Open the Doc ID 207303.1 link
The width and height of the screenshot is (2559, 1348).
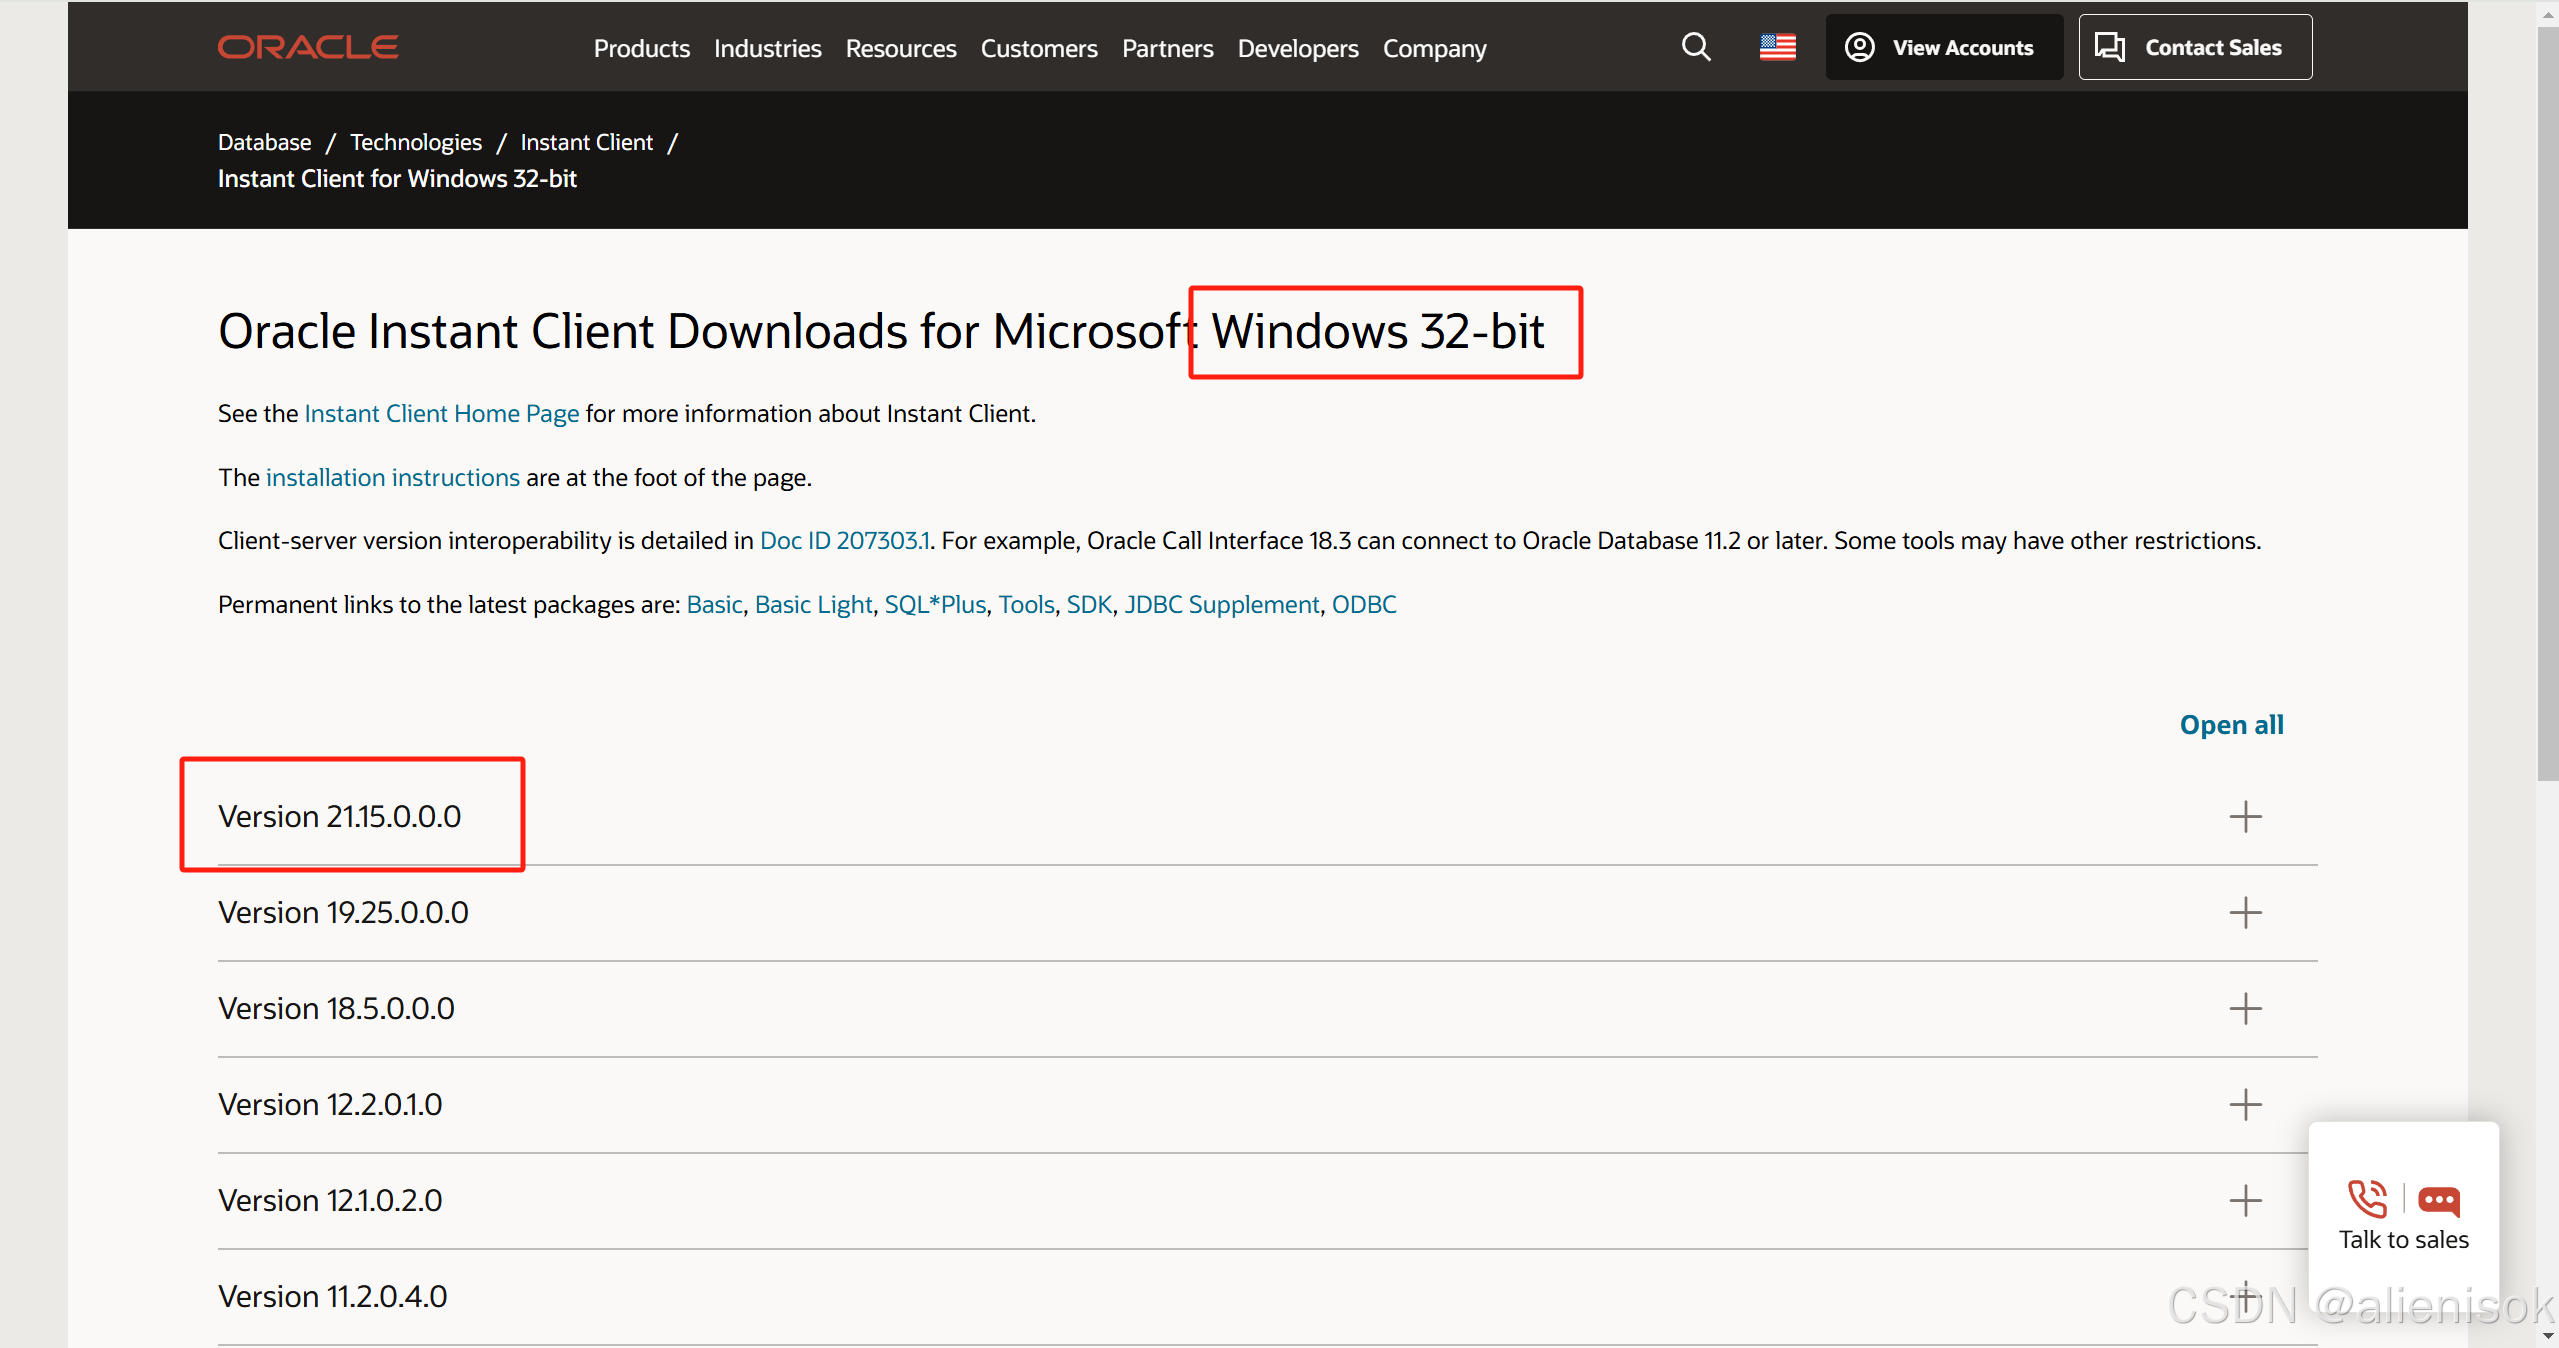[845, 540]
